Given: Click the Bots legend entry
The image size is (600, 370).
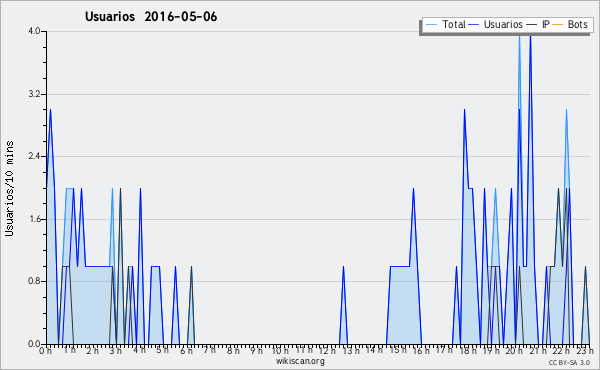Looking at the screenshot, I should pyautogui.click(x=570, y=25).
